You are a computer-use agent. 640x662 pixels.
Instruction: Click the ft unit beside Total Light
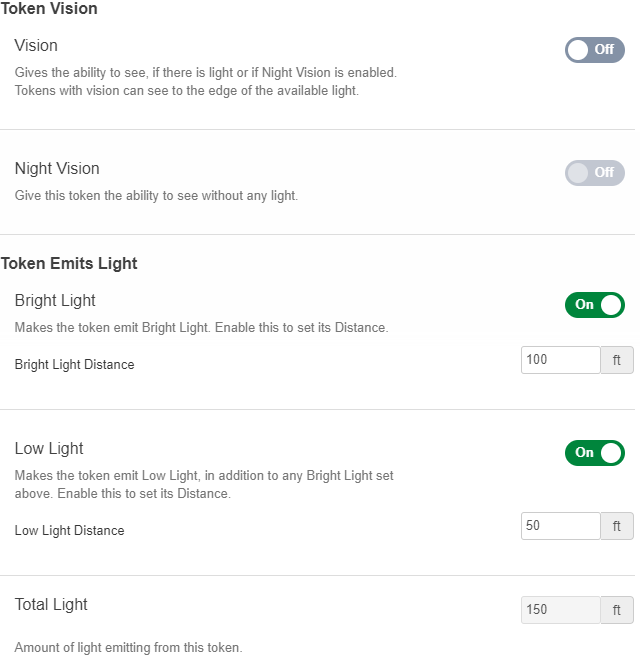[617, 610]
